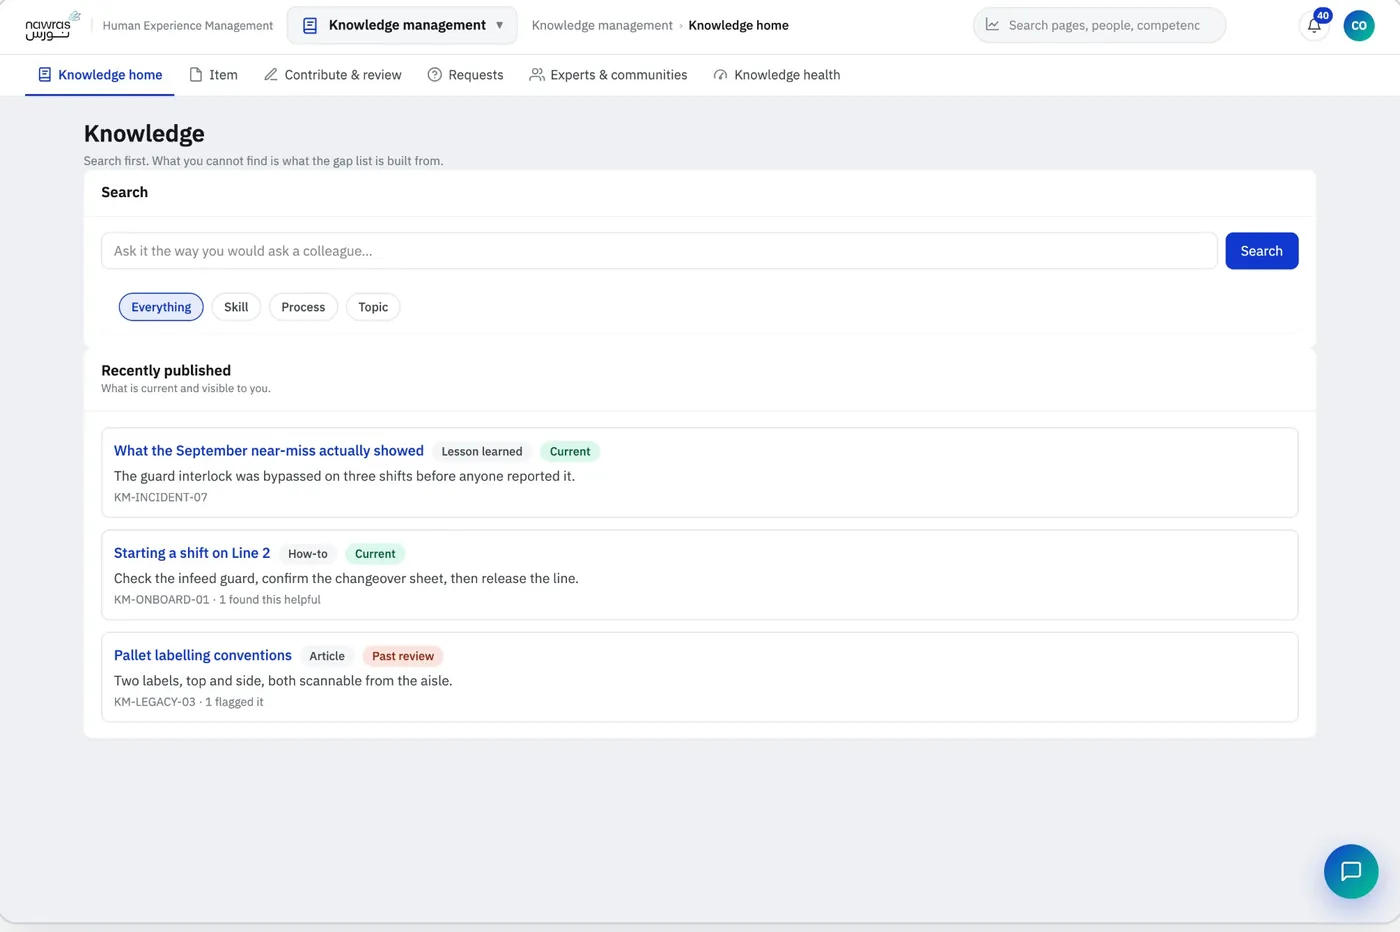Open 'Pallet labelling conventions' article
1400x932 pixels.
[203, 655]
